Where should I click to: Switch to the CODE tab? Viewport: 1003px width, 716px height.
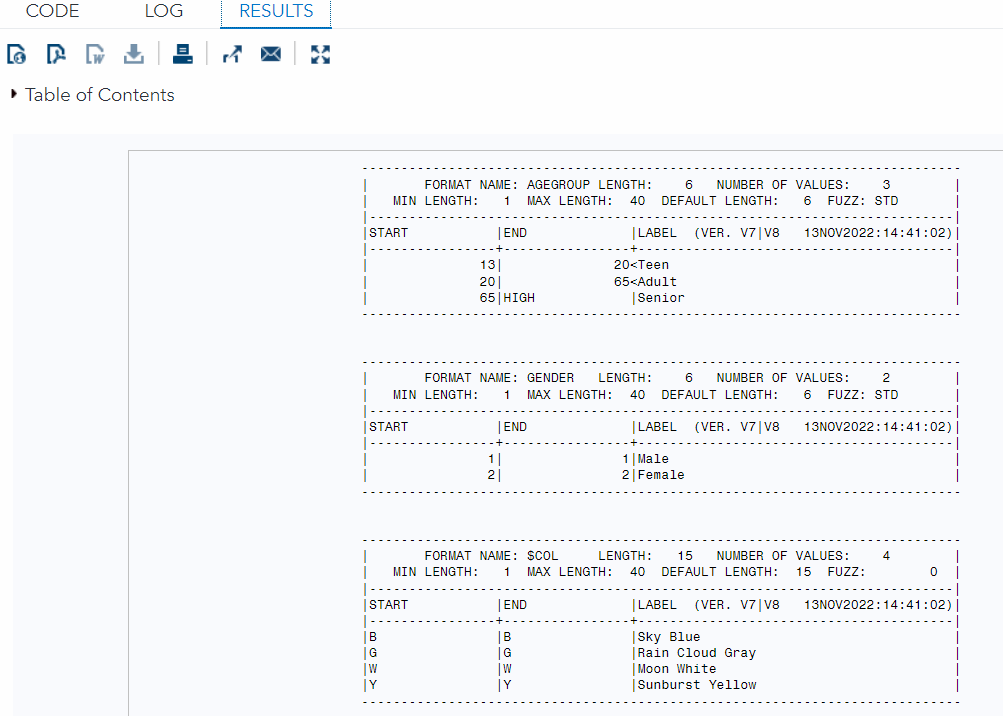pyautogui.click(x=52, y=11)
